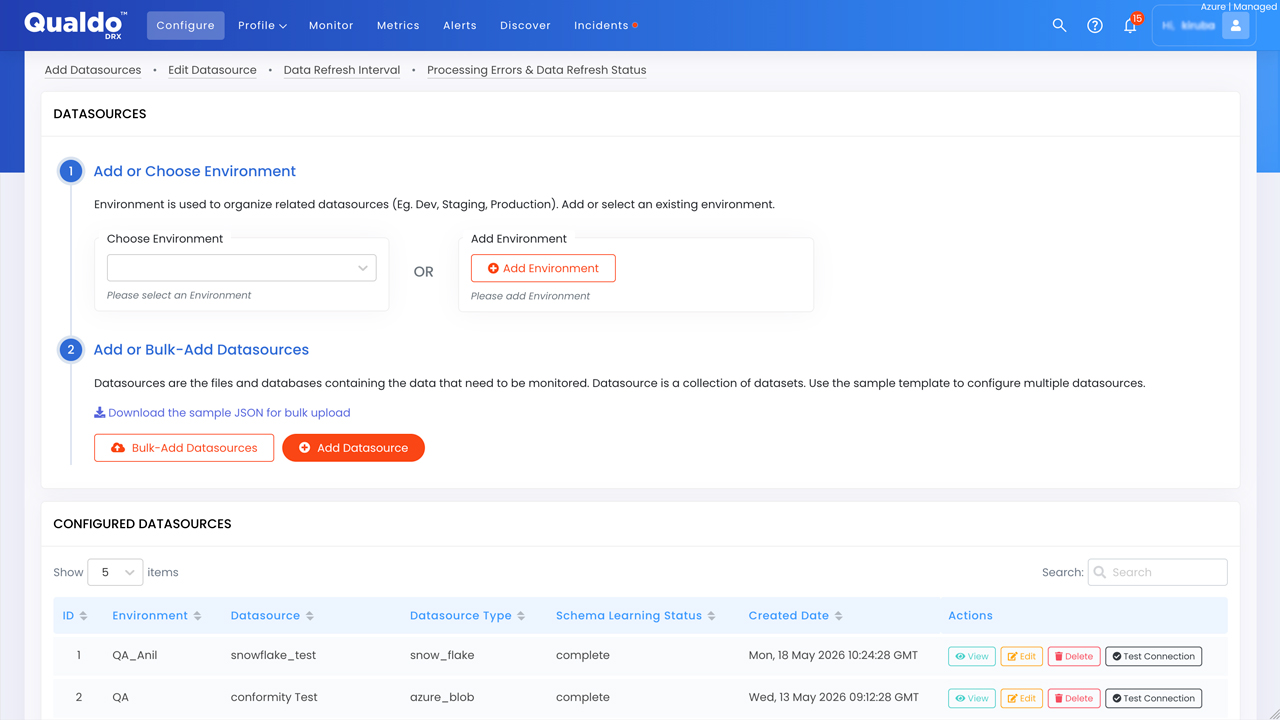Open the Choose Environment dropdown
The height and width of the screenshot is (720, 1280).
(x=242, y=268)
